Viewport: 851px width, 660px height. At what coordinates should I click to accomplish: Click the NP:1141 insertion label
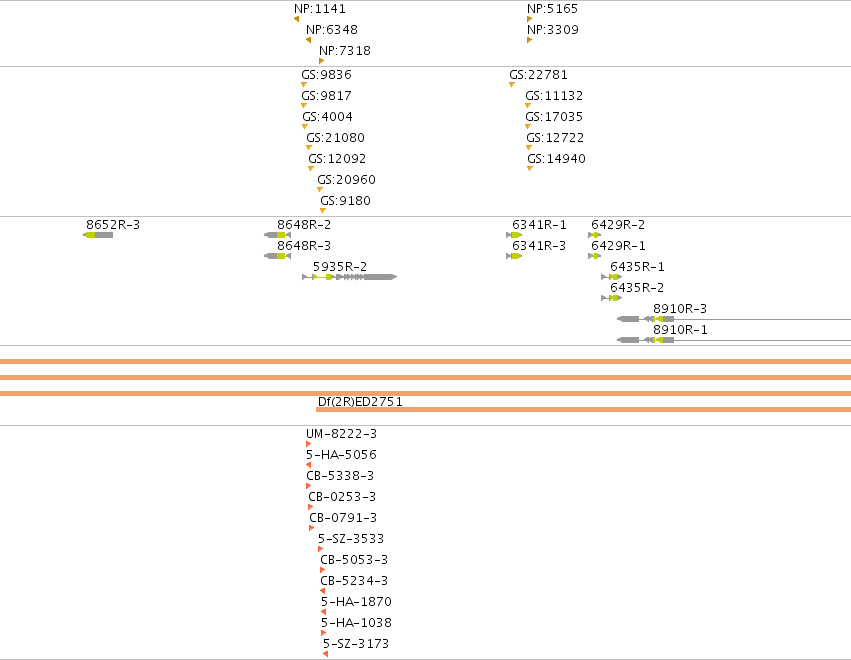point(320,9)
